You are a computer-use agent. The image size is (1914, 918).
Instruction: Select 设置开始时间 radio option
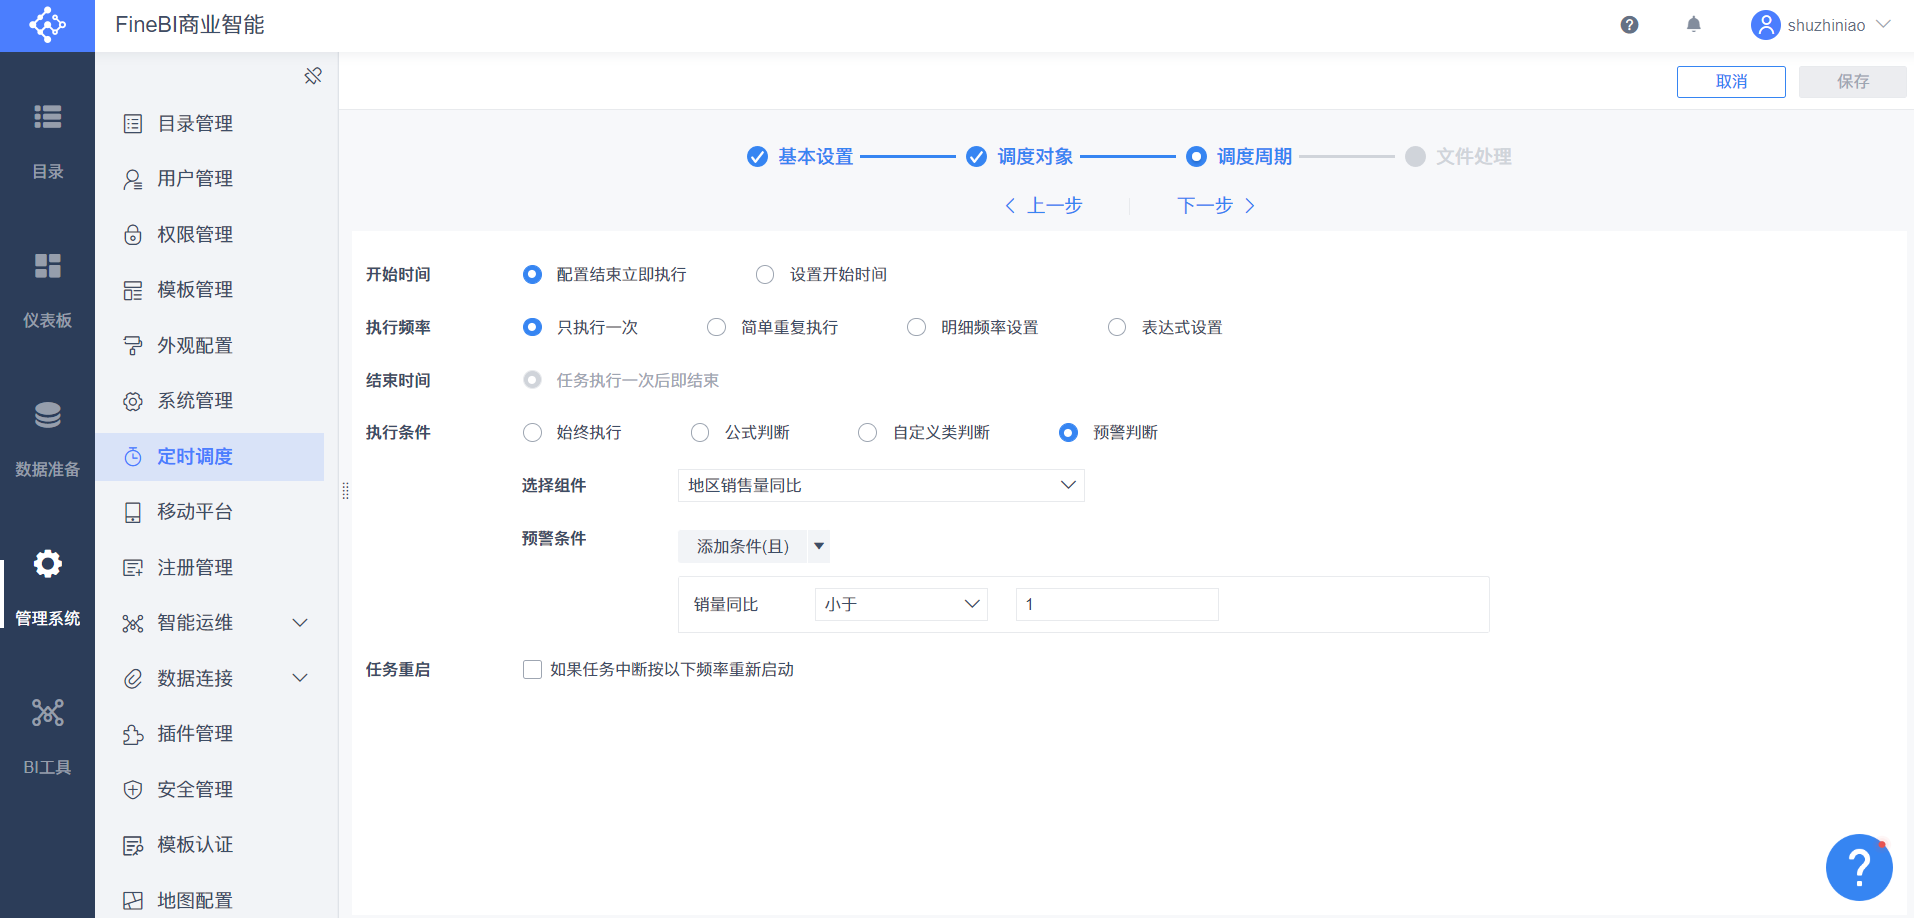tap(765, 275)
